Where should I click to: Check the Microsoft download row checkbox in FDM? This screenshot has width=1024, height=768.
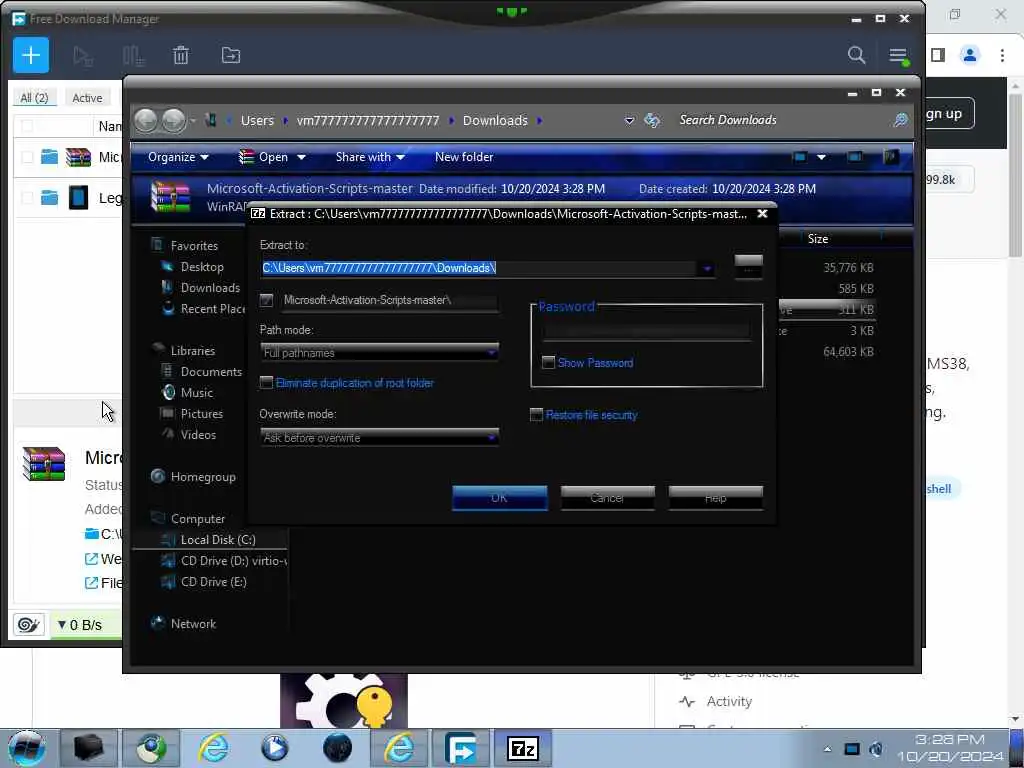(27, 157)
